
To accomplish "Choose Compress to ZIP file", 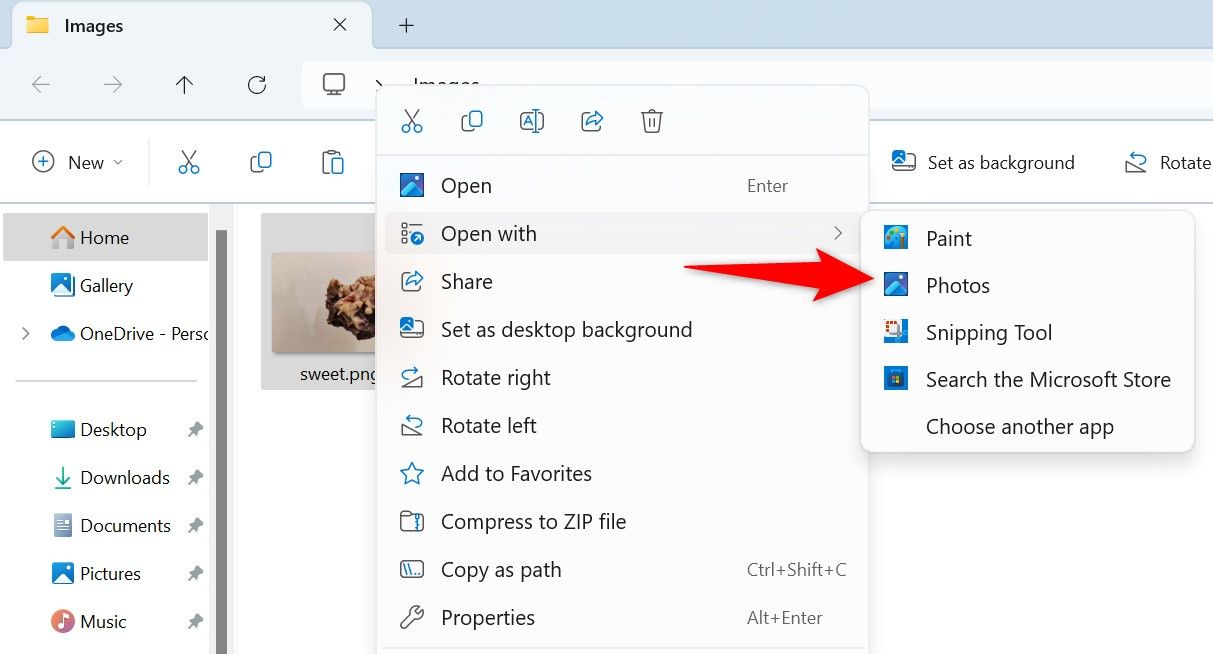I will point(622,522).
